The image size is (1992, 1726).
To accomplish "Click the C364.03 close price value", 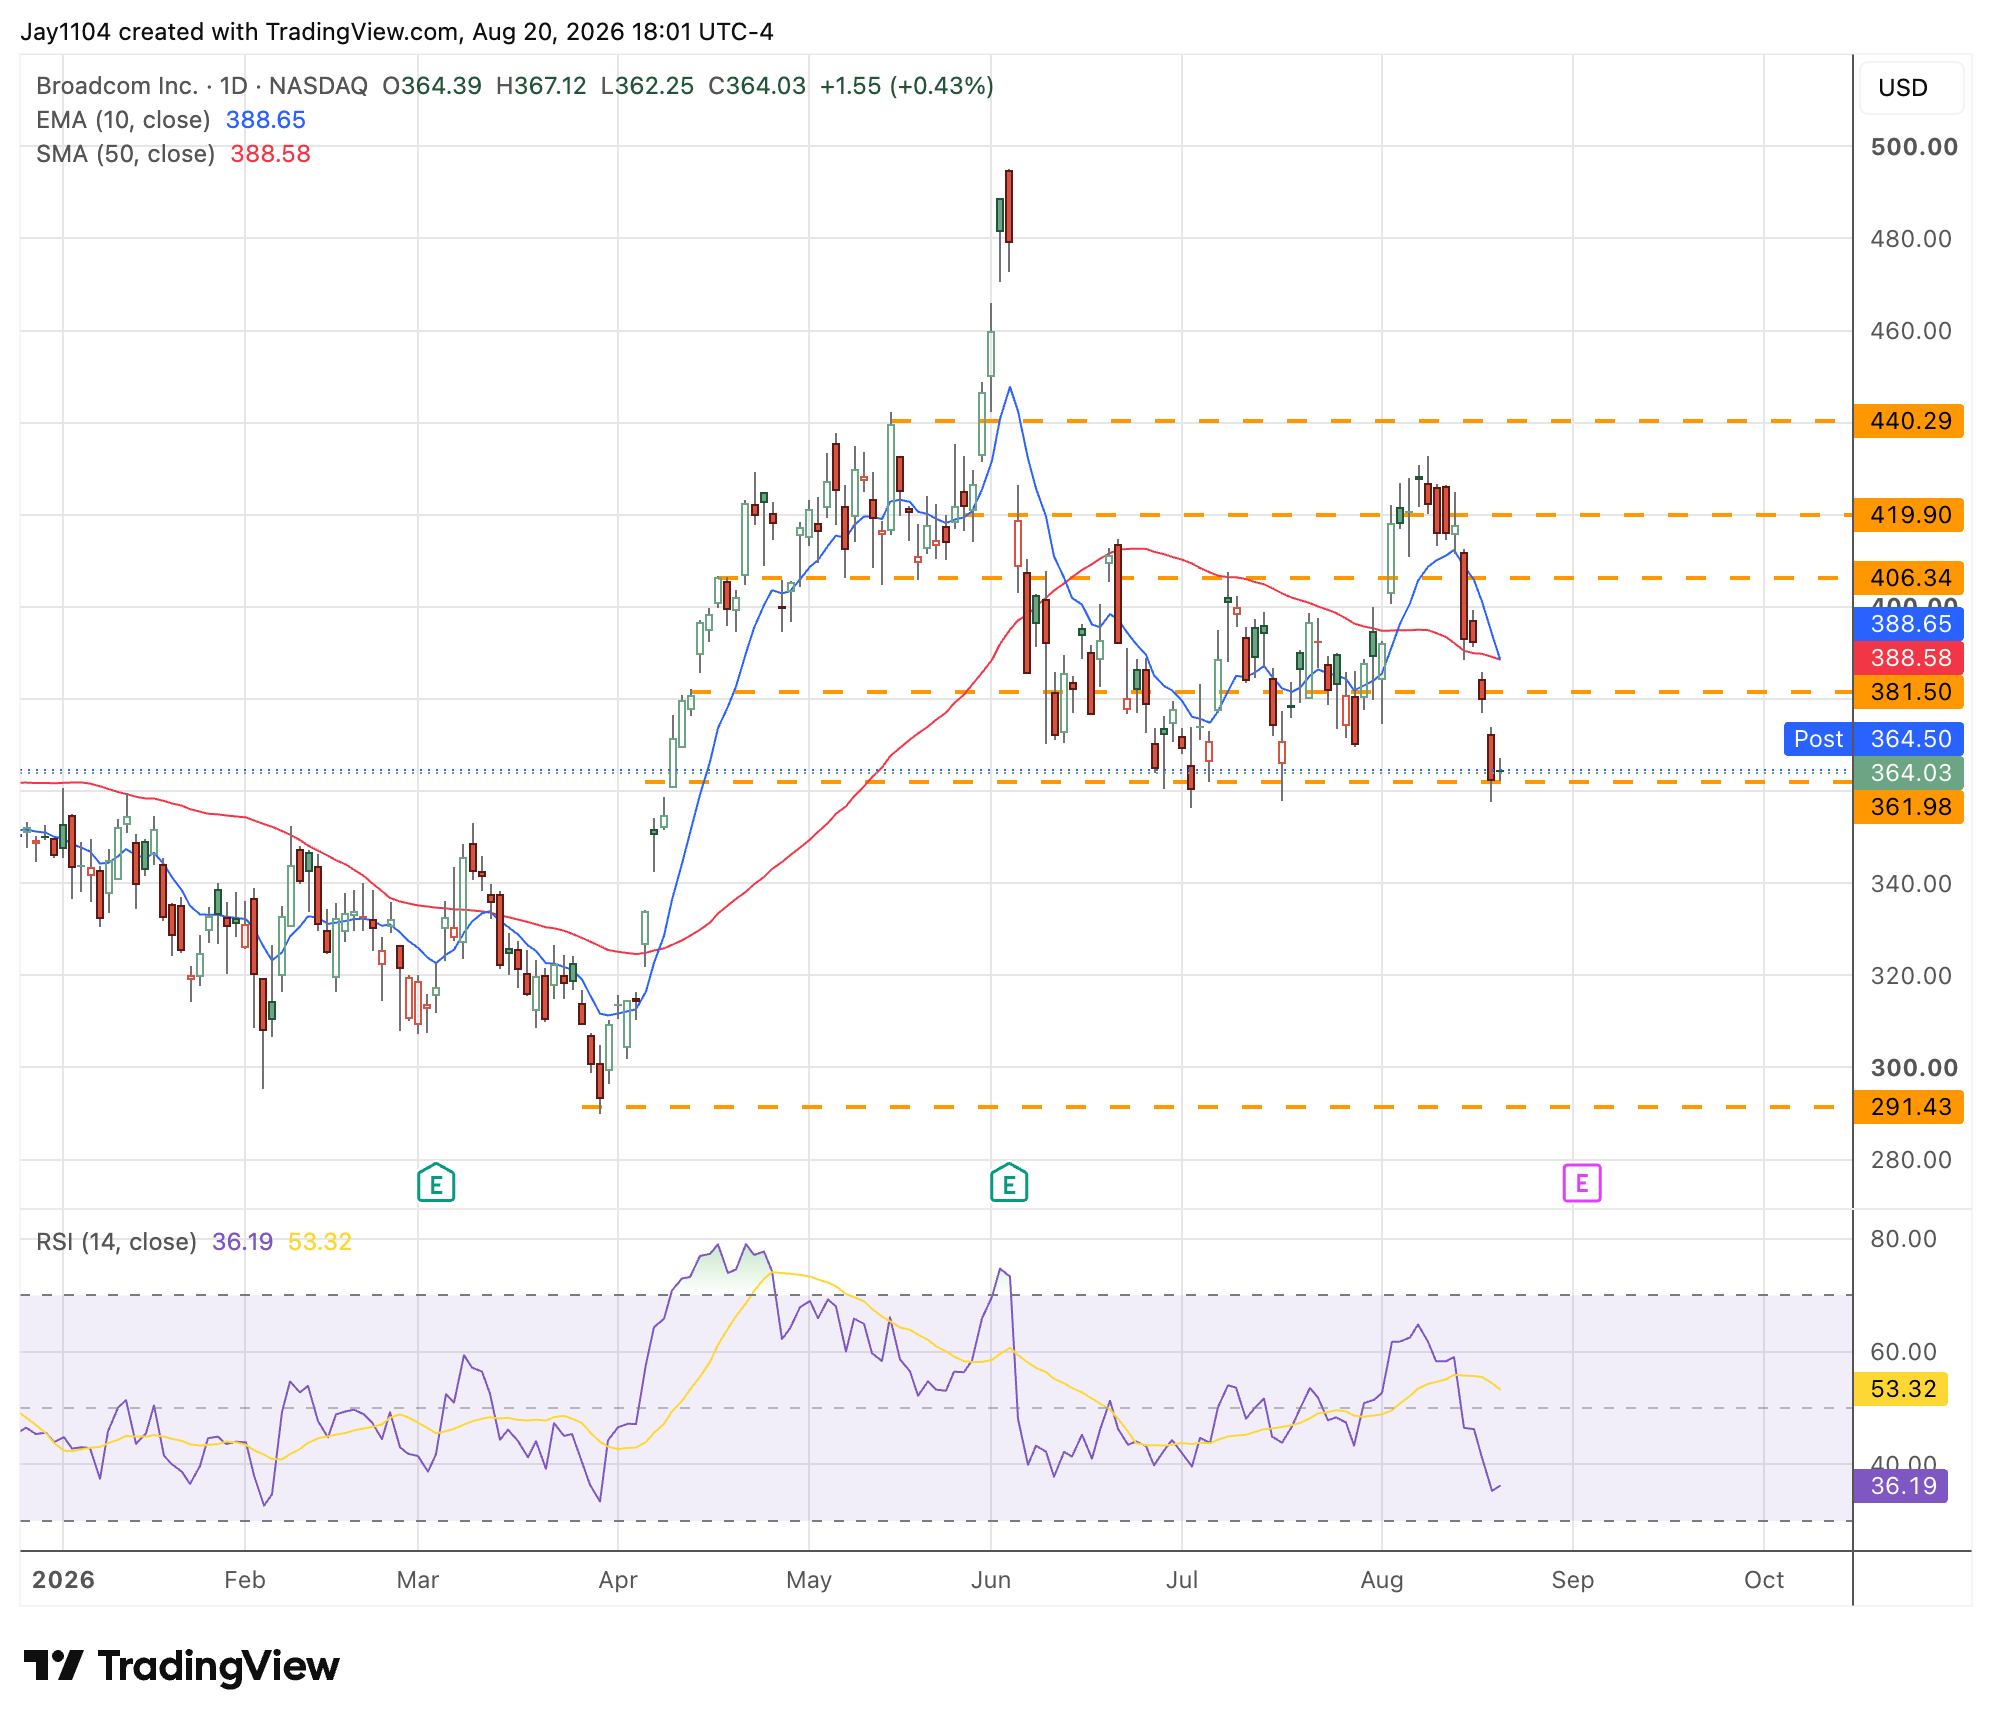I will 757,86.
